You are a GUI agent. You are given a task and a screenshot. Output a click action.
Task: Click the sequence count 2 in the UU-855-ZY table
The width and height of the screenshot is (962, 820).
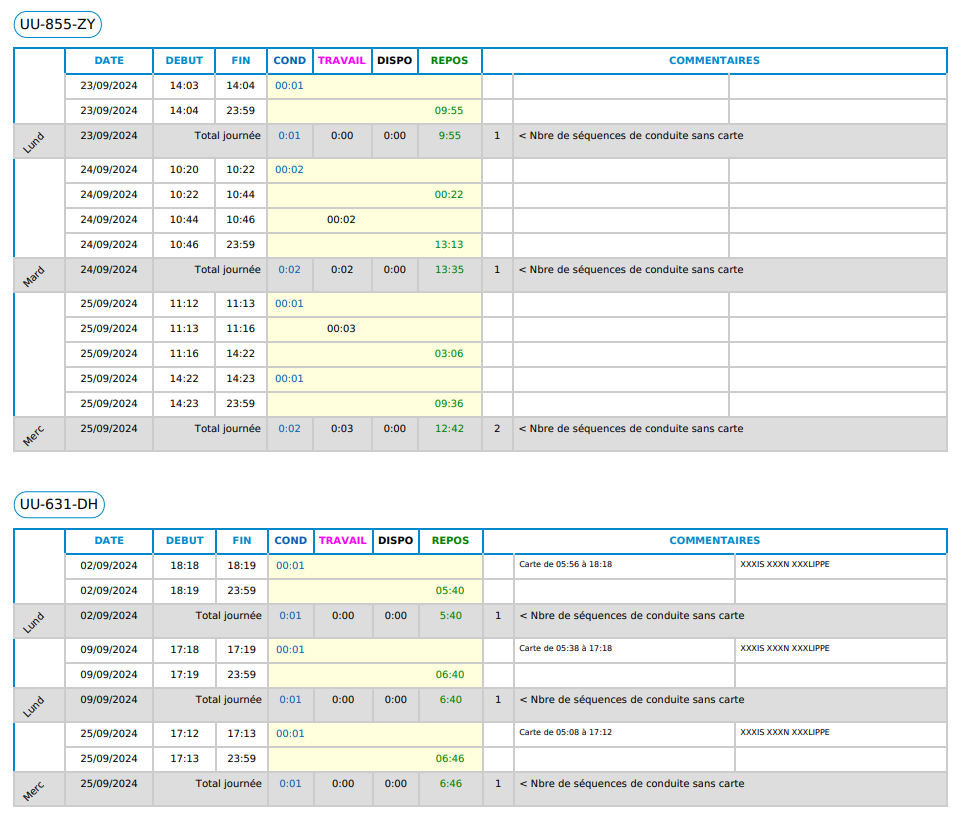(497, 429)
